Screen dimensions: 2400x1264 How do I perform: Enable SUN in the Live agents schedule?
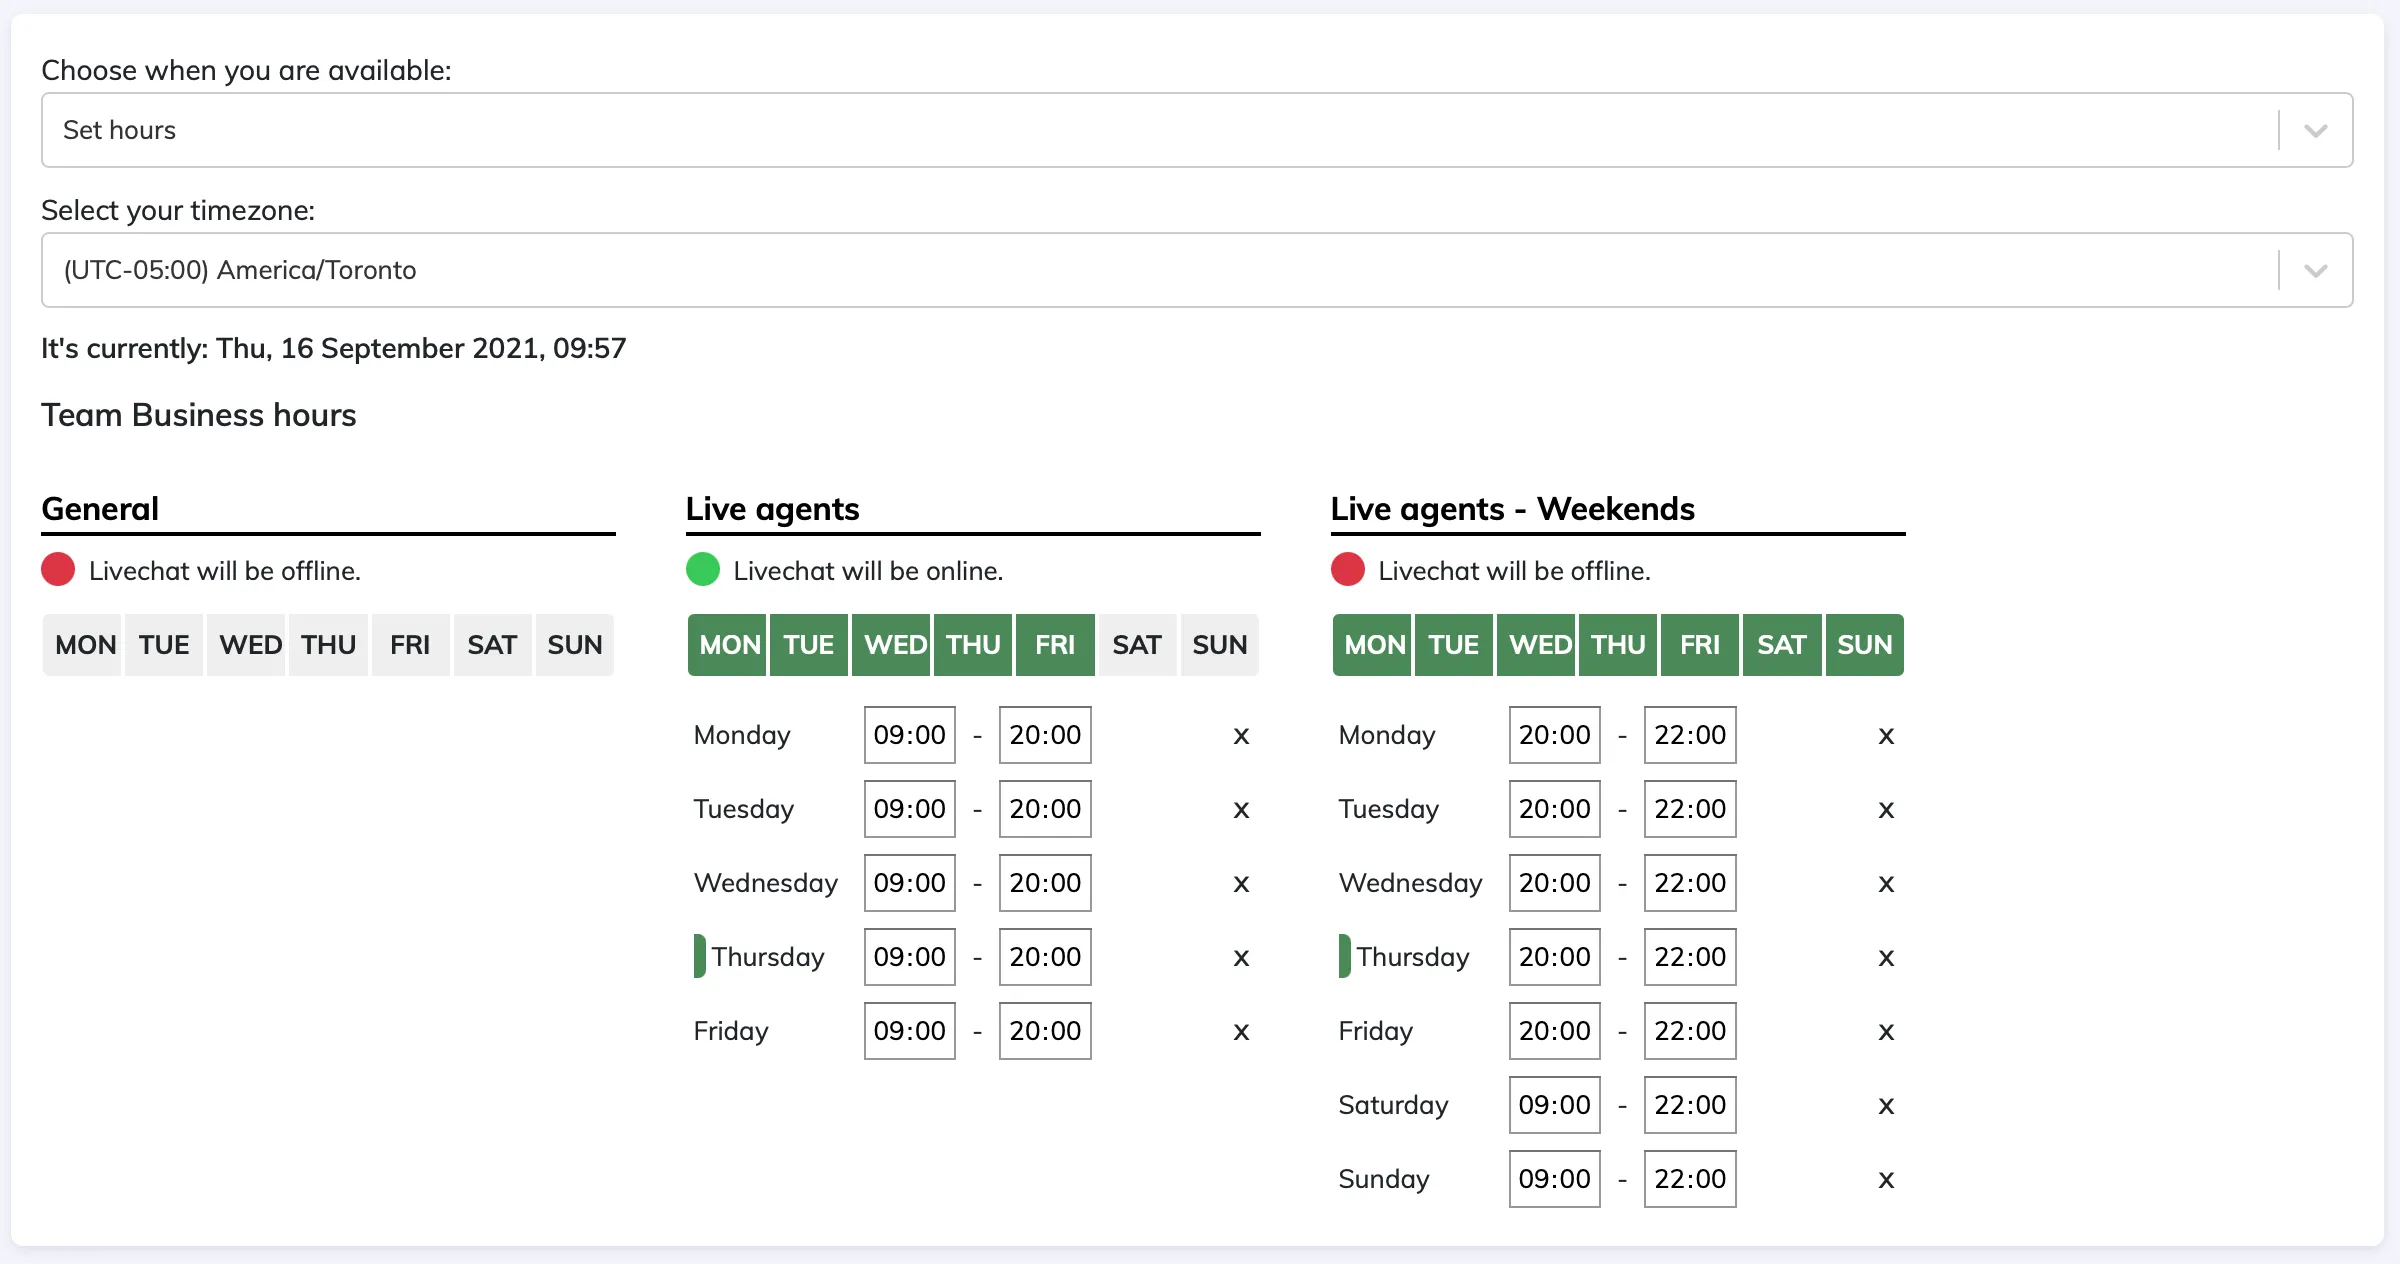tap(1220, 645)
